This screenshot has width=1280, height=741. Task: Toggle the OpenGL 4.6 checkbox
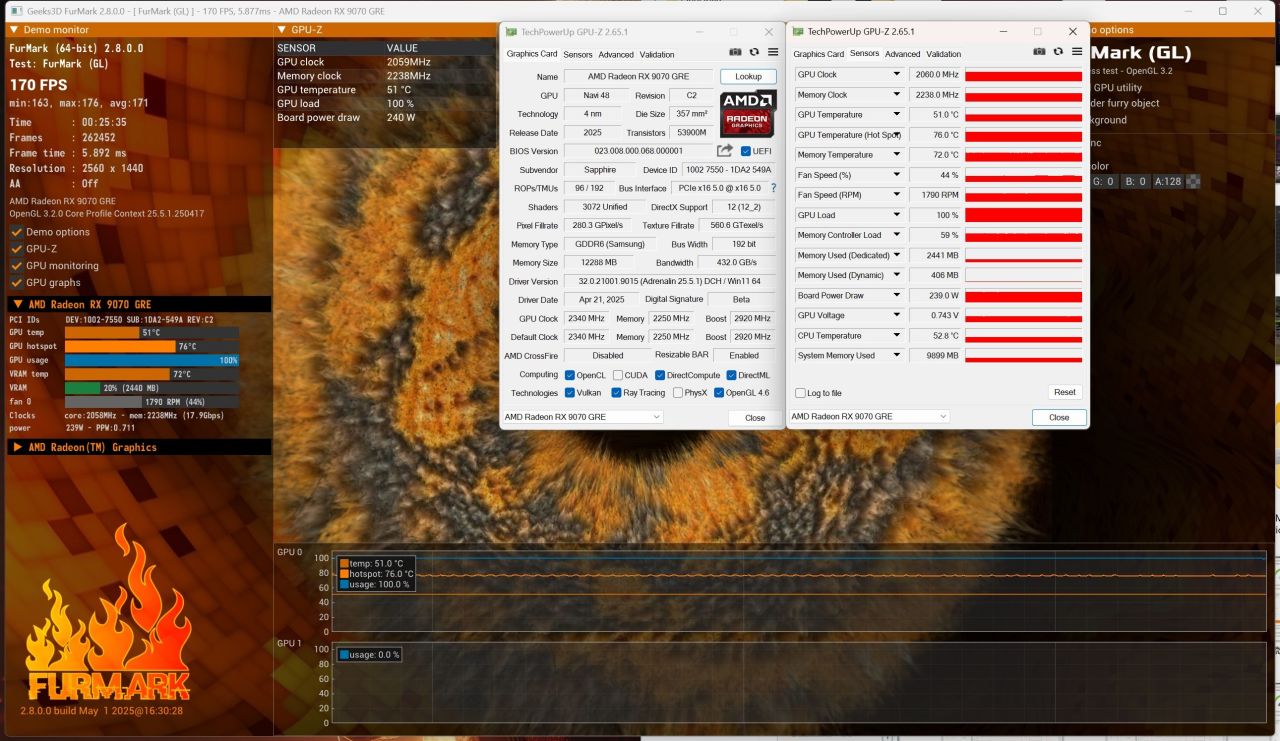pos(719,393)
